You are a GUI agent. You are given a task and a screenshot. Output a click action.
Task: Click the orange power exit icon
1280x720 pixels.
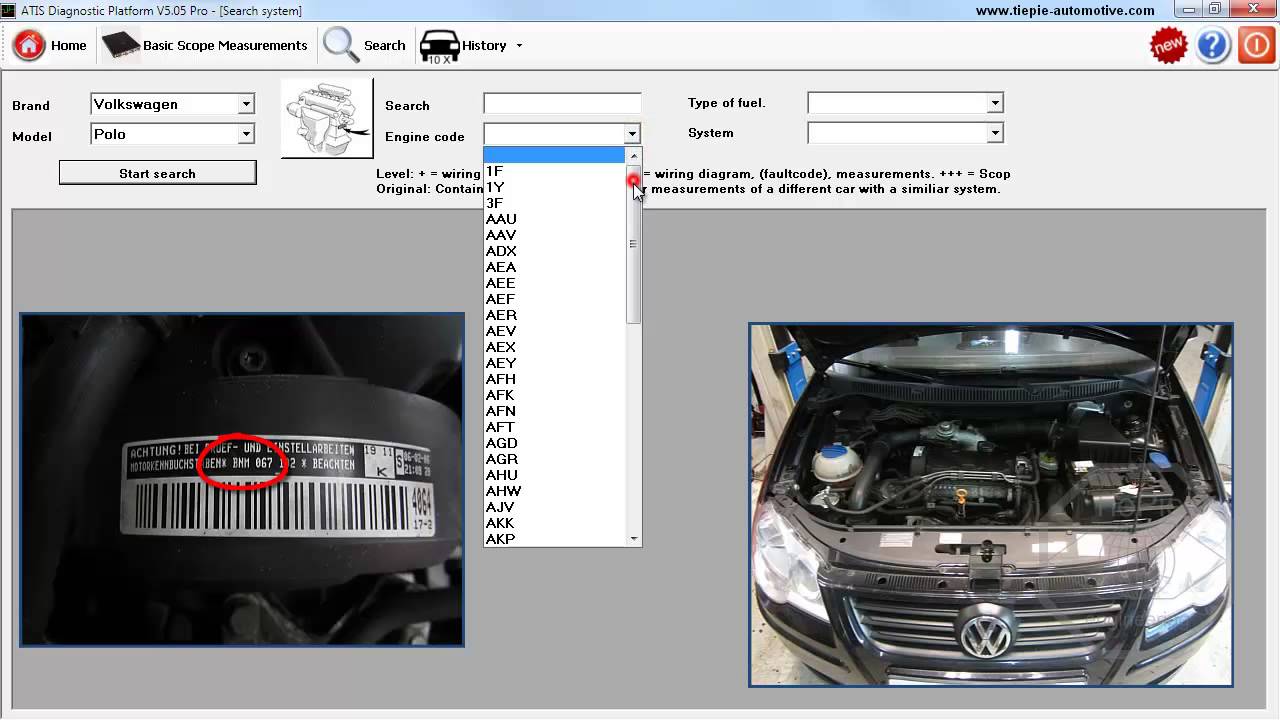[1257, 45]
